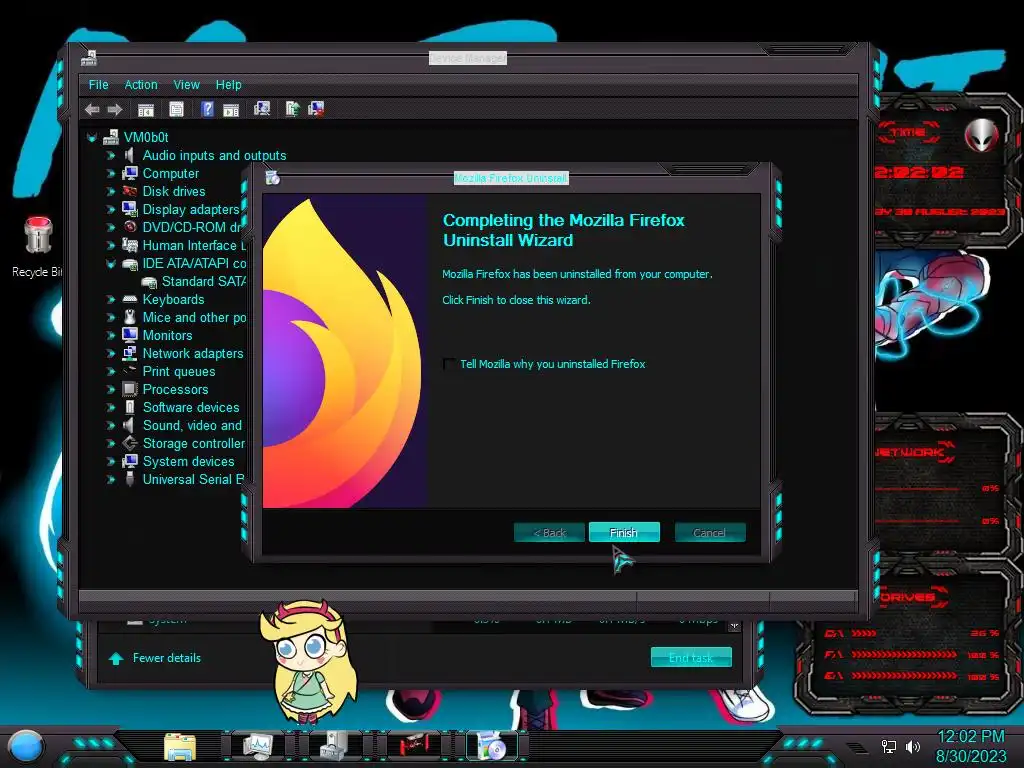This screenshot has width=1024, height=768.
Task: Click Cancel in the Firefox uninstall wizard
Action: click(709, 533)
